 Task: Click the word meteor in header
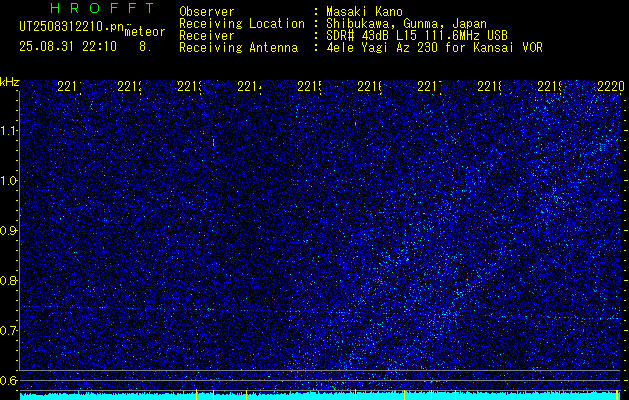[145, 32]
